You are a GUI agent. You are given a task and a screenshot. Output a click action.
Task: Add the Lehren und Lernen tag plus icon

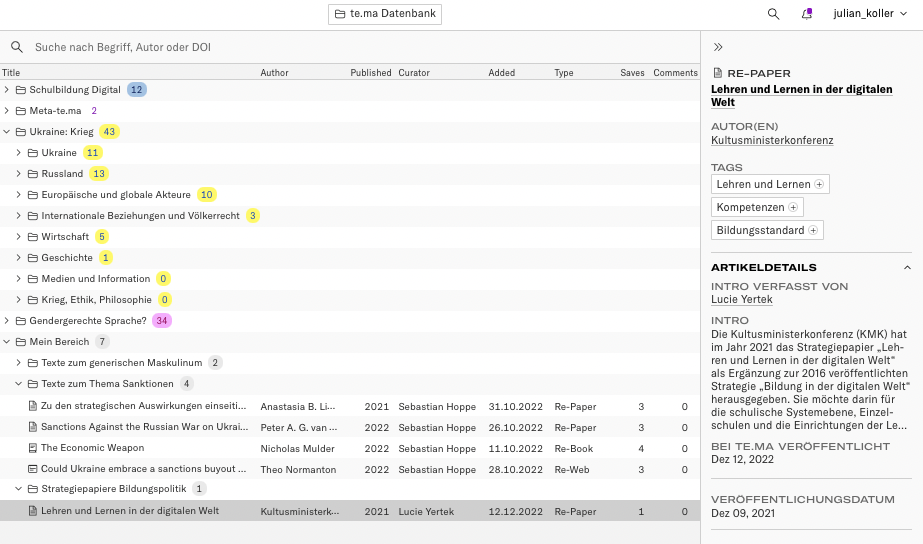coord(819,185)
